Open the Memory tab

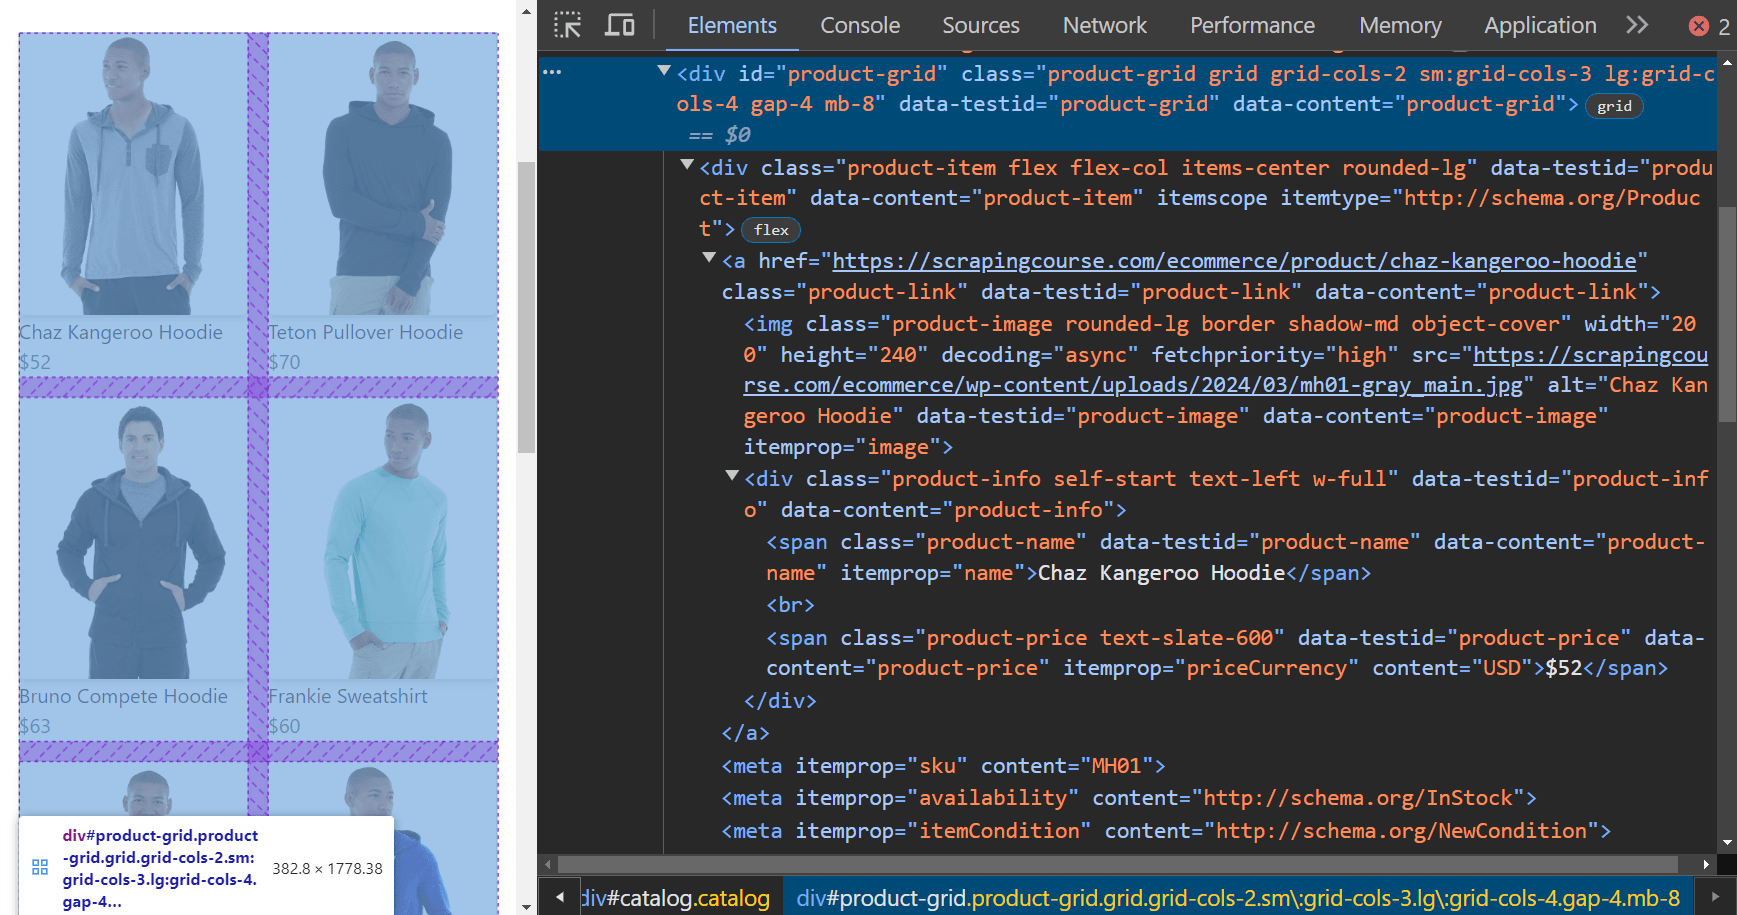(x=1400, y=25)
